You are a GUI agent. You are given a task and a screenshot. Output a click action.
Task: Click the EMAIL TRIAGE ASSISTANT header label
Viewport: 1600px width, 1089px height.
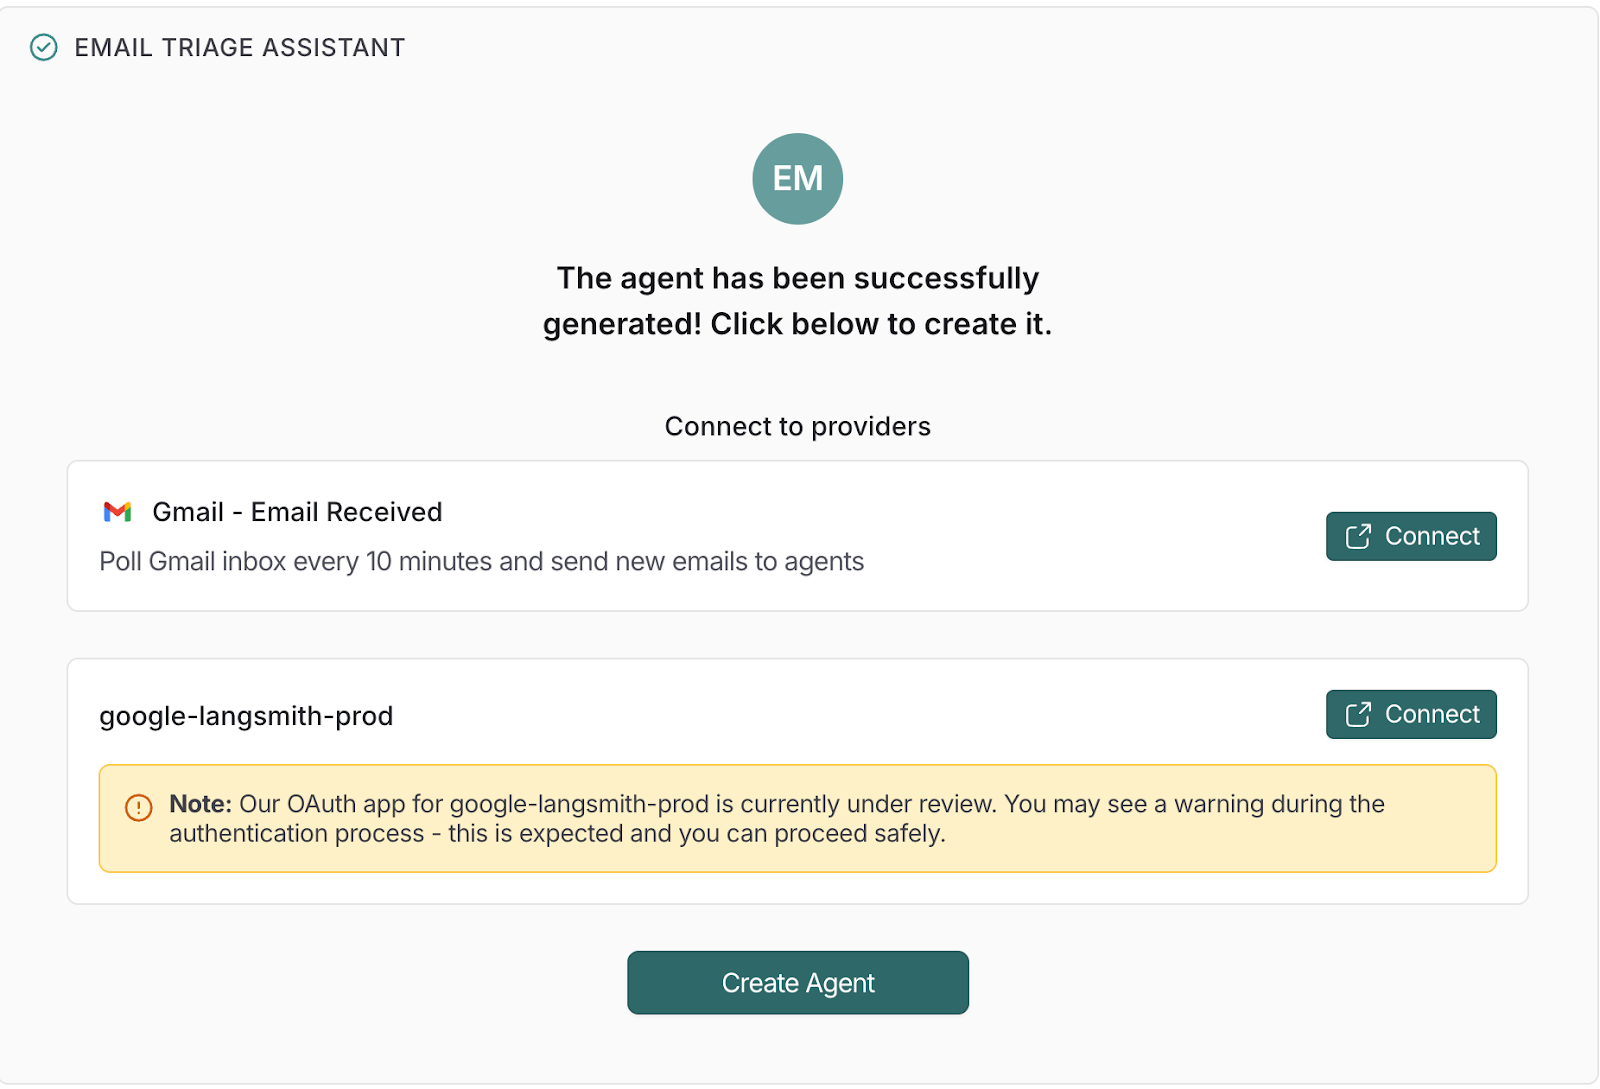[x=240, y=47]
